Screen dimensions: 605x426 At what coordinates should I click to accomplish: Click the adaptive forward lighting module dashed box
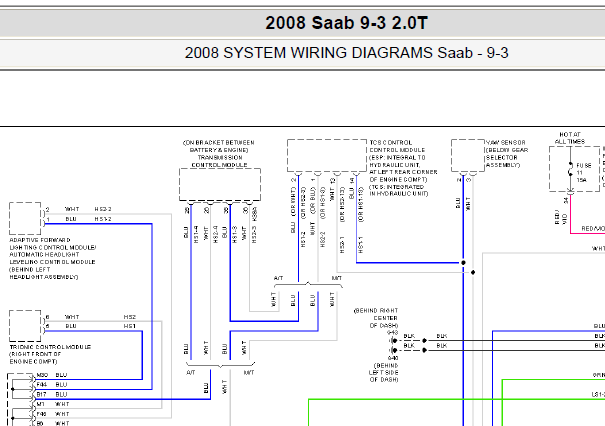click(x=25, y=218)
